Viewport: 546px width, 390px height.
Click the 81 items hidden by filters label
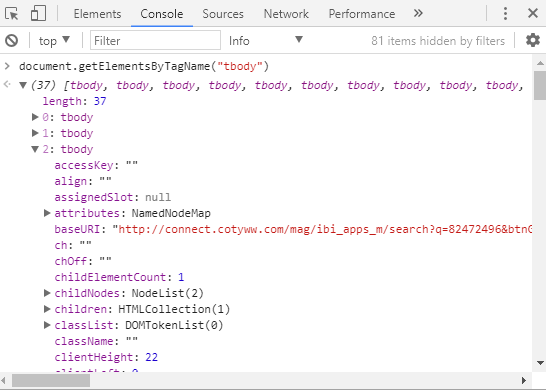(x=438, y=41)
